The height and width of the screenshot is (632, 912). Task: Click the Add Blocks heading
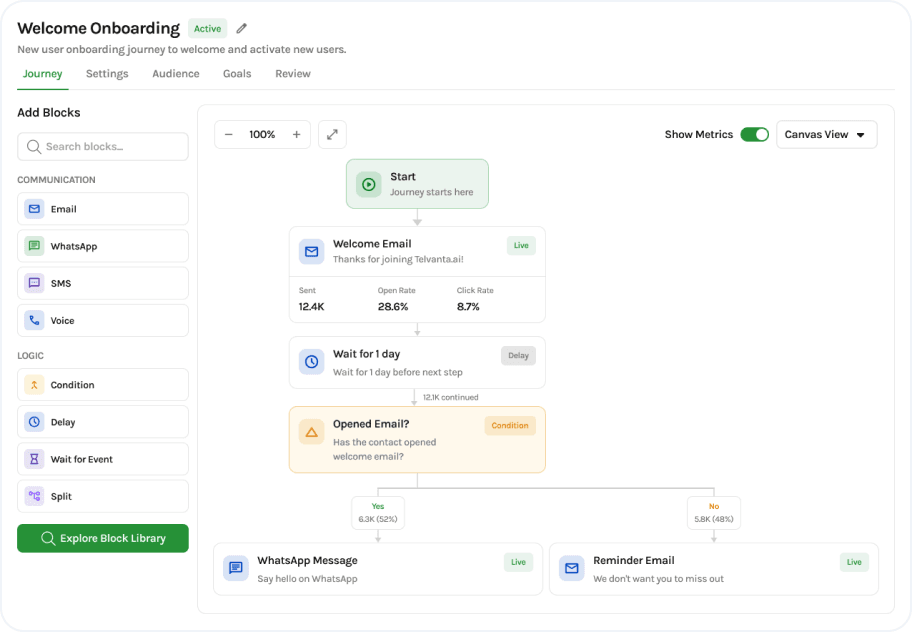pyautogui.click(x=49, y=113)
